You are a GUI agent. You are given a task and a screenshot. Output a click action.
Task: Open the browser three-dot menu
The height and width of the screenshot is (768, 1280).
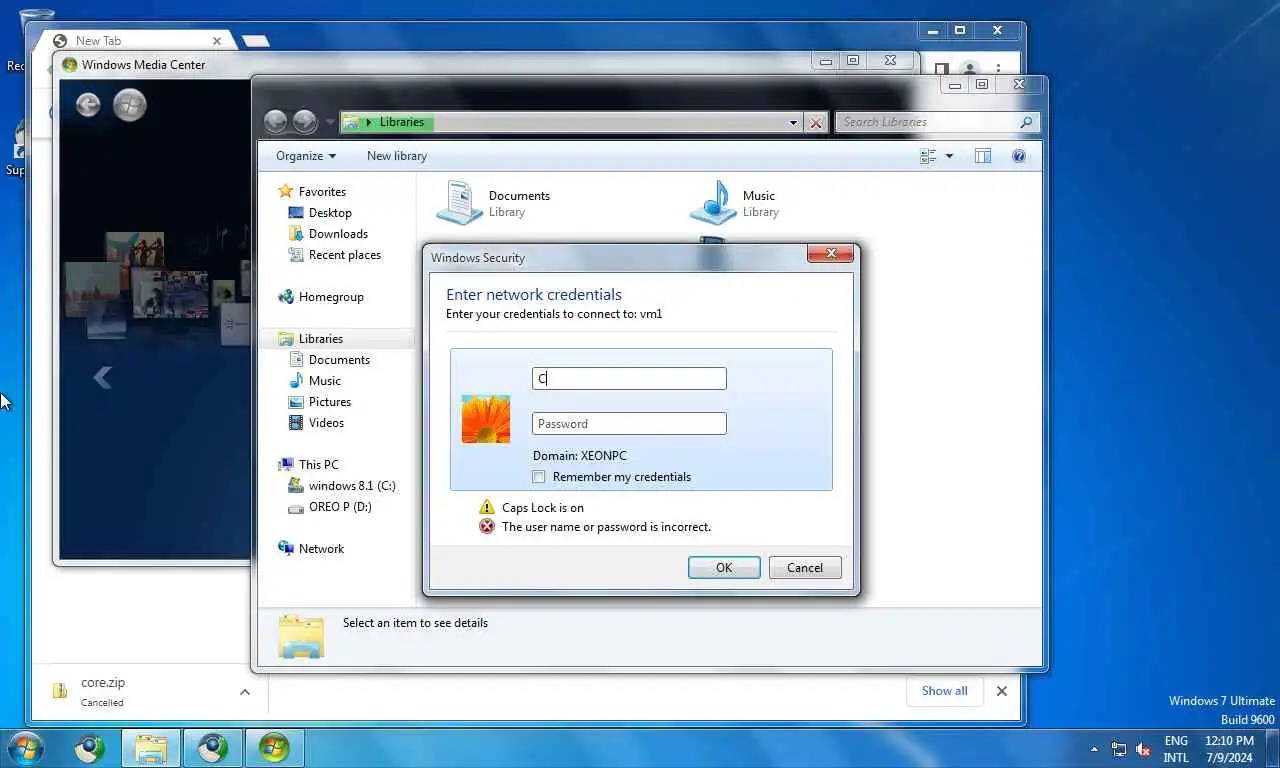tap(998, 69)
